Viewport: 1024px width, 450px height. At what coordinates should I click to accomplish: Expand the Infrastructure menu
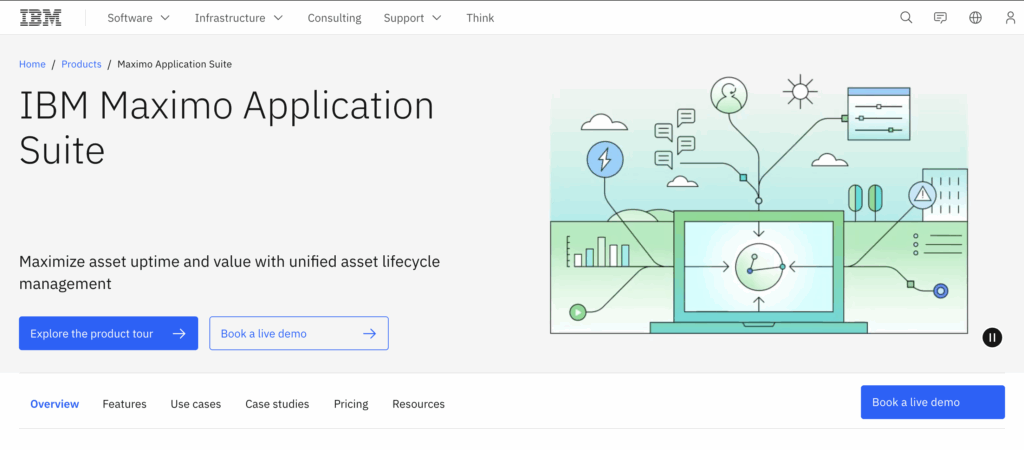tap(239, 18)
